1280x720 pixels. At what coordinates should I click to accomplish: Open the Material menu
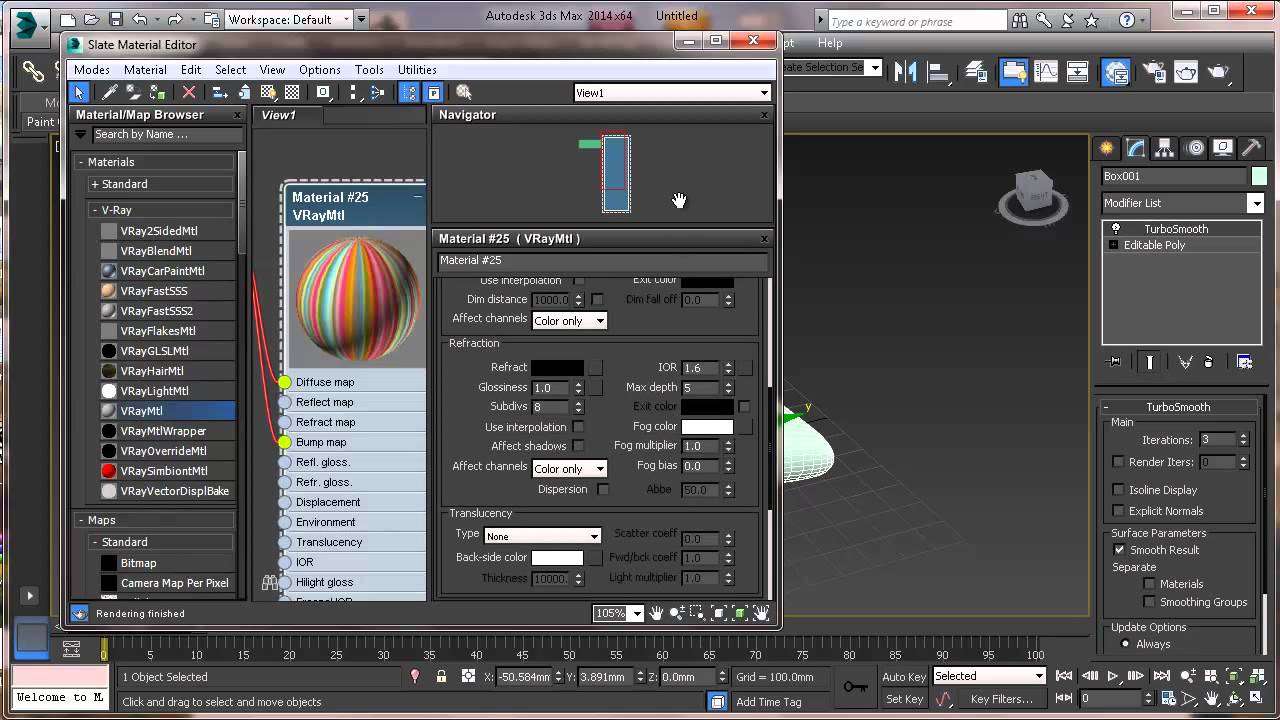145,70
